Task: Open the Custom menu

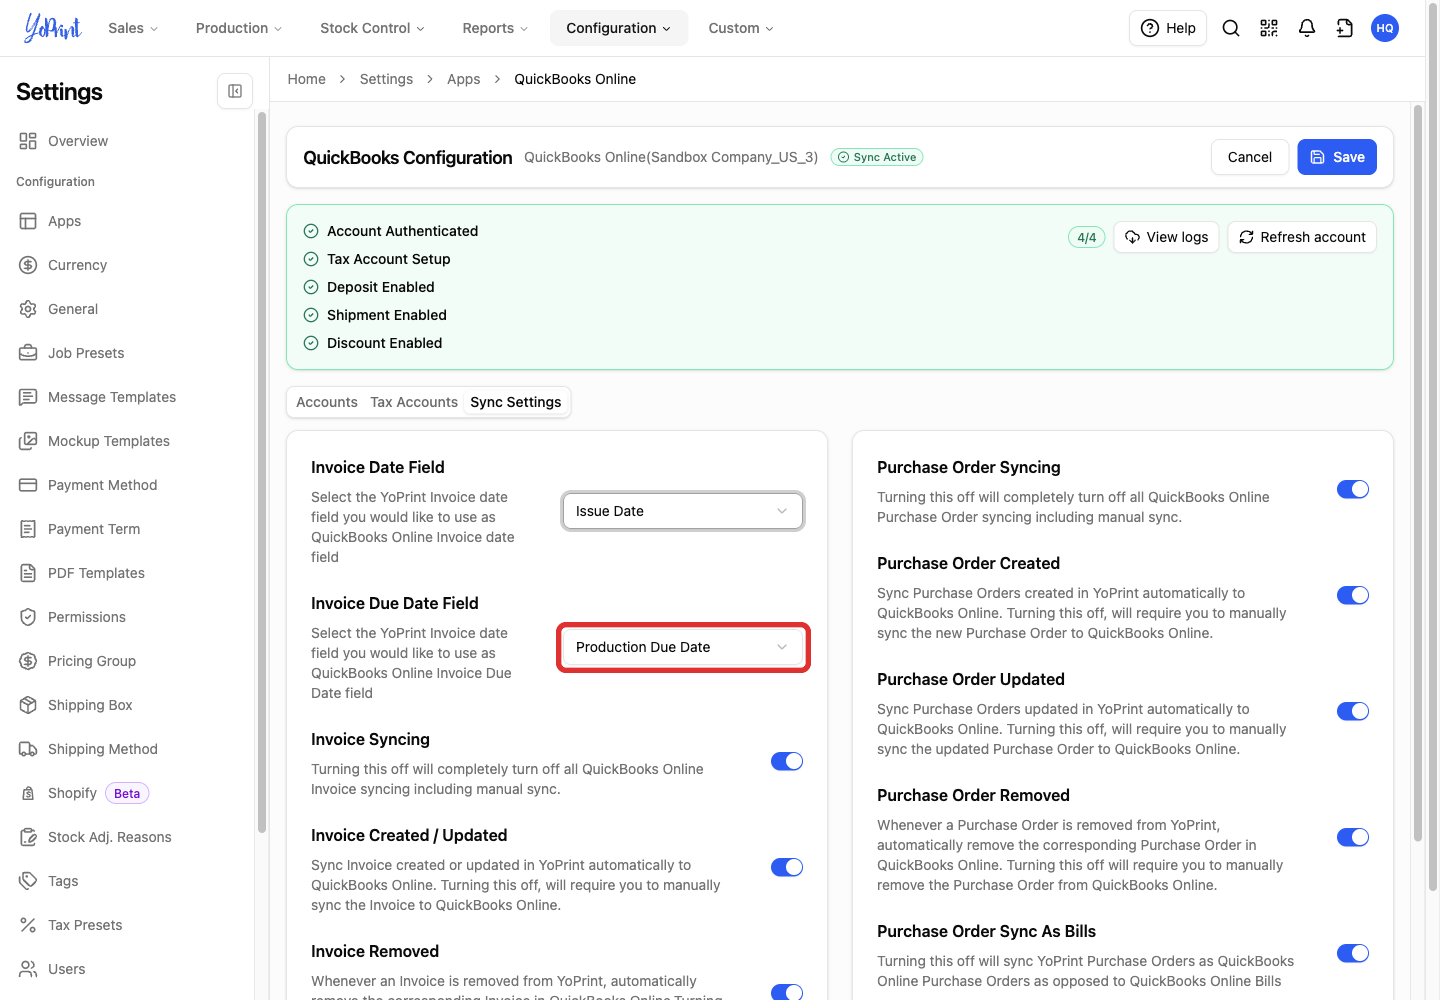Action: [741, 28]
